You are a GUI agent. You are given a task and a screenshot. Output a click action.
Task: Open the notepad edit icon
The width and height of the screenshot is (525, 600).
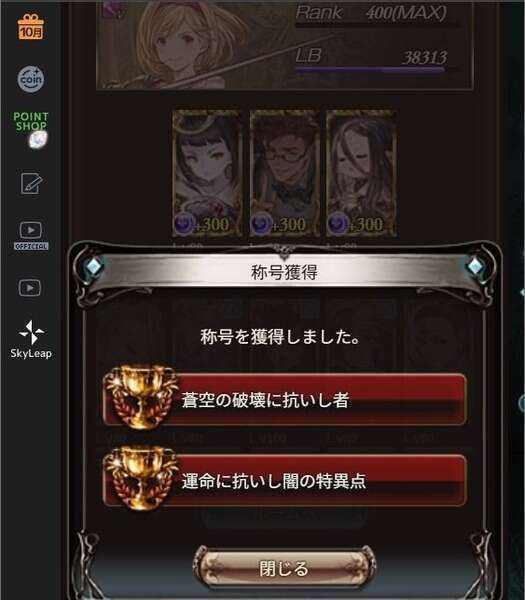pyautogui.click(x=31, y=183)
